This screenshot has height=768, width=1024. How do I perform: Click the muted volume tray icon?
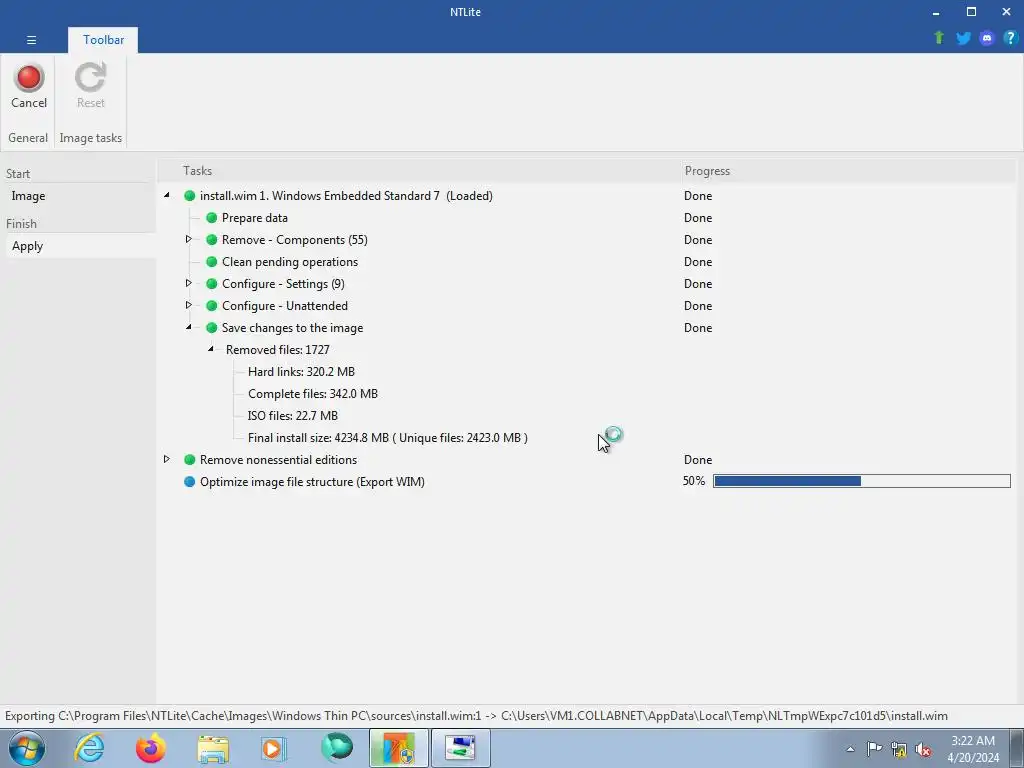pos(923,750)
